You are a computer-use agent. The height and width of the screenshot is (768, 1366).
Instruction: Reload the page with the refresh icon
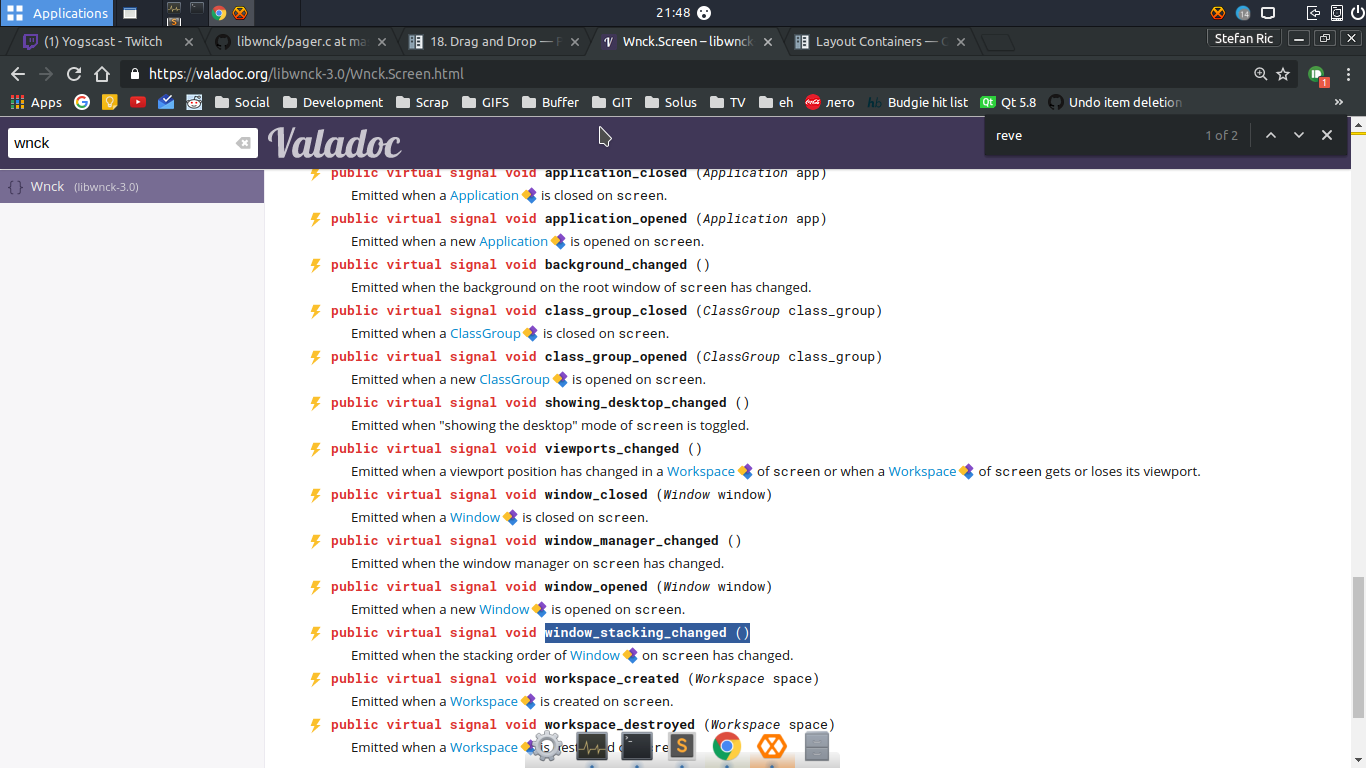click(74, 74)
